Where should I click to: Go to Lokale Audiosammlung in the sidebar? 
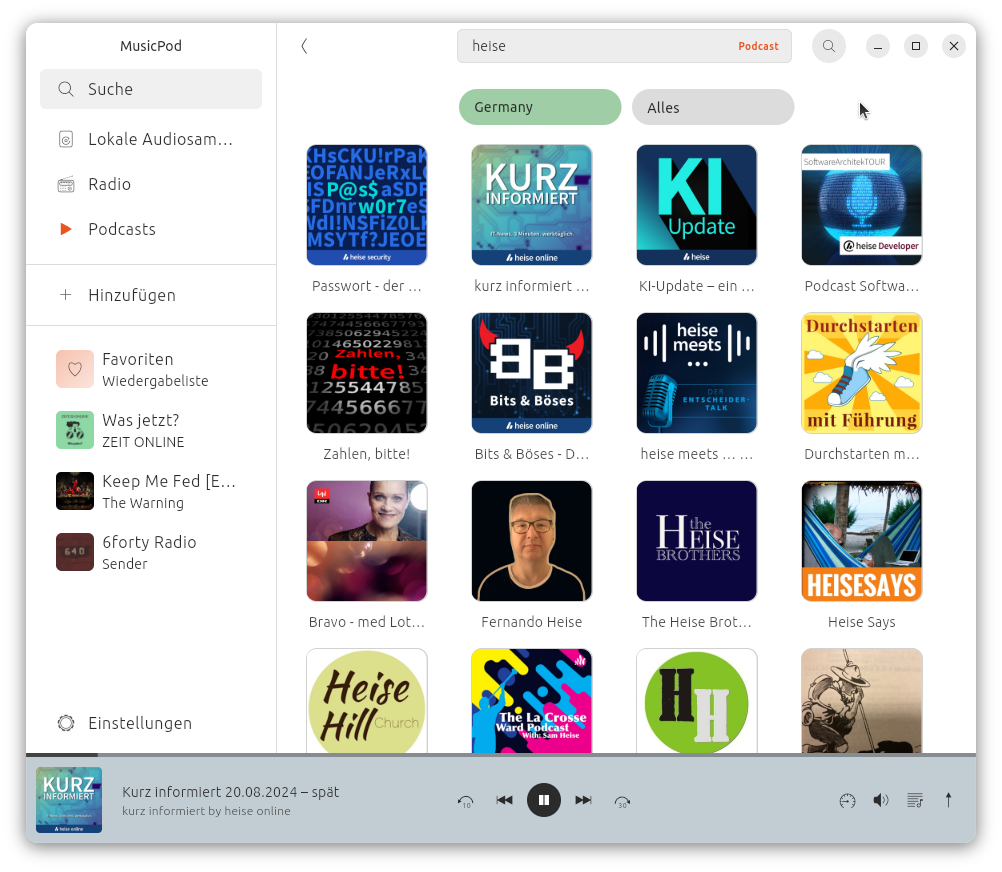pos(151,139)
